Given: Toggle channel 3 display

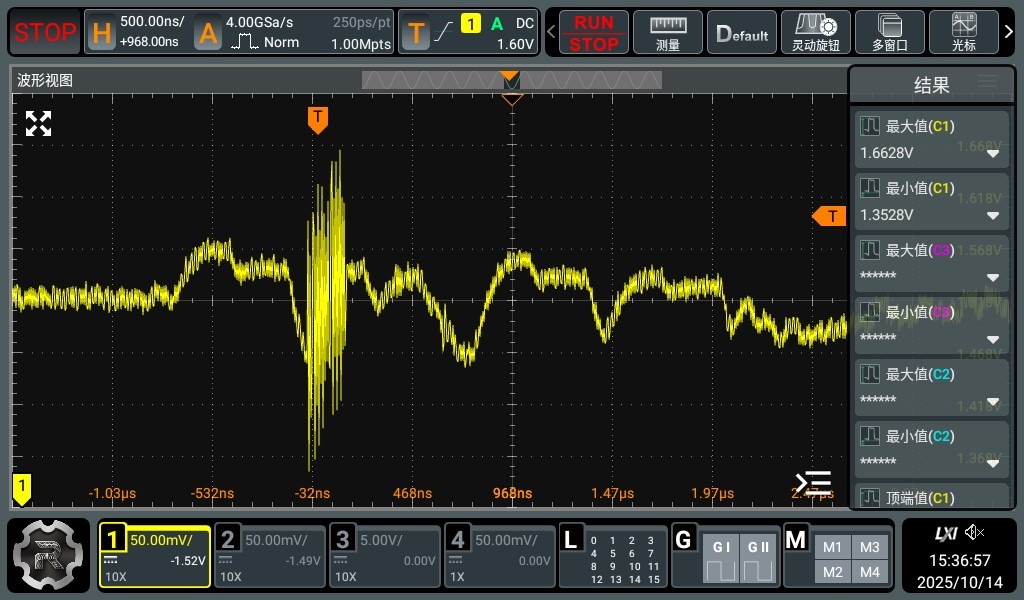Looking at the screenshot, I should click(384, 556).
